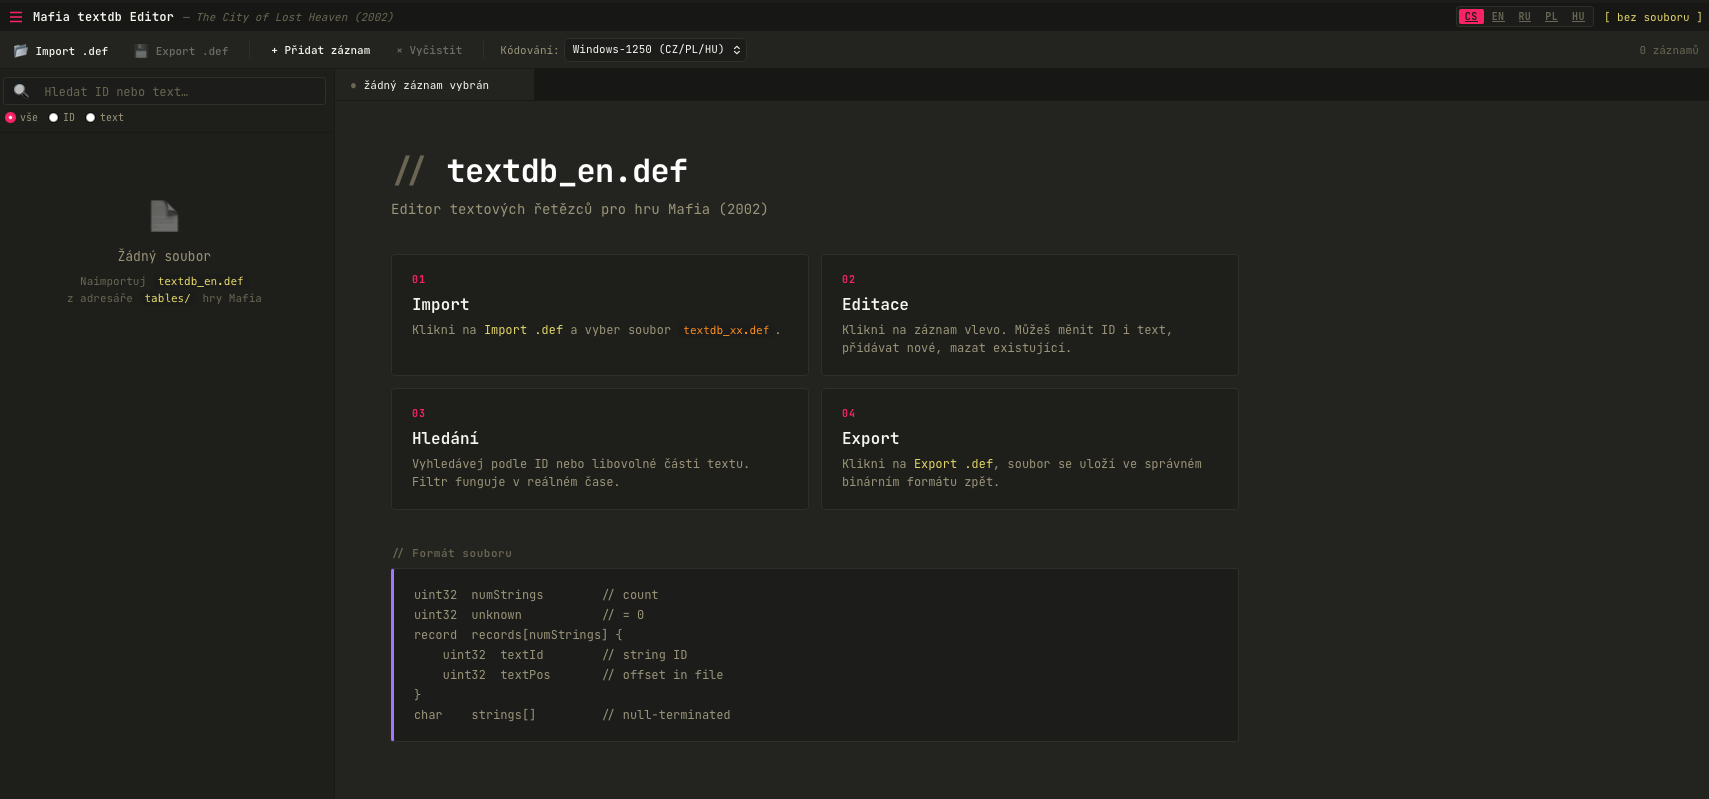Switch language to HU
Viewport: 1709px width, 799px height.
[1578, 17]
